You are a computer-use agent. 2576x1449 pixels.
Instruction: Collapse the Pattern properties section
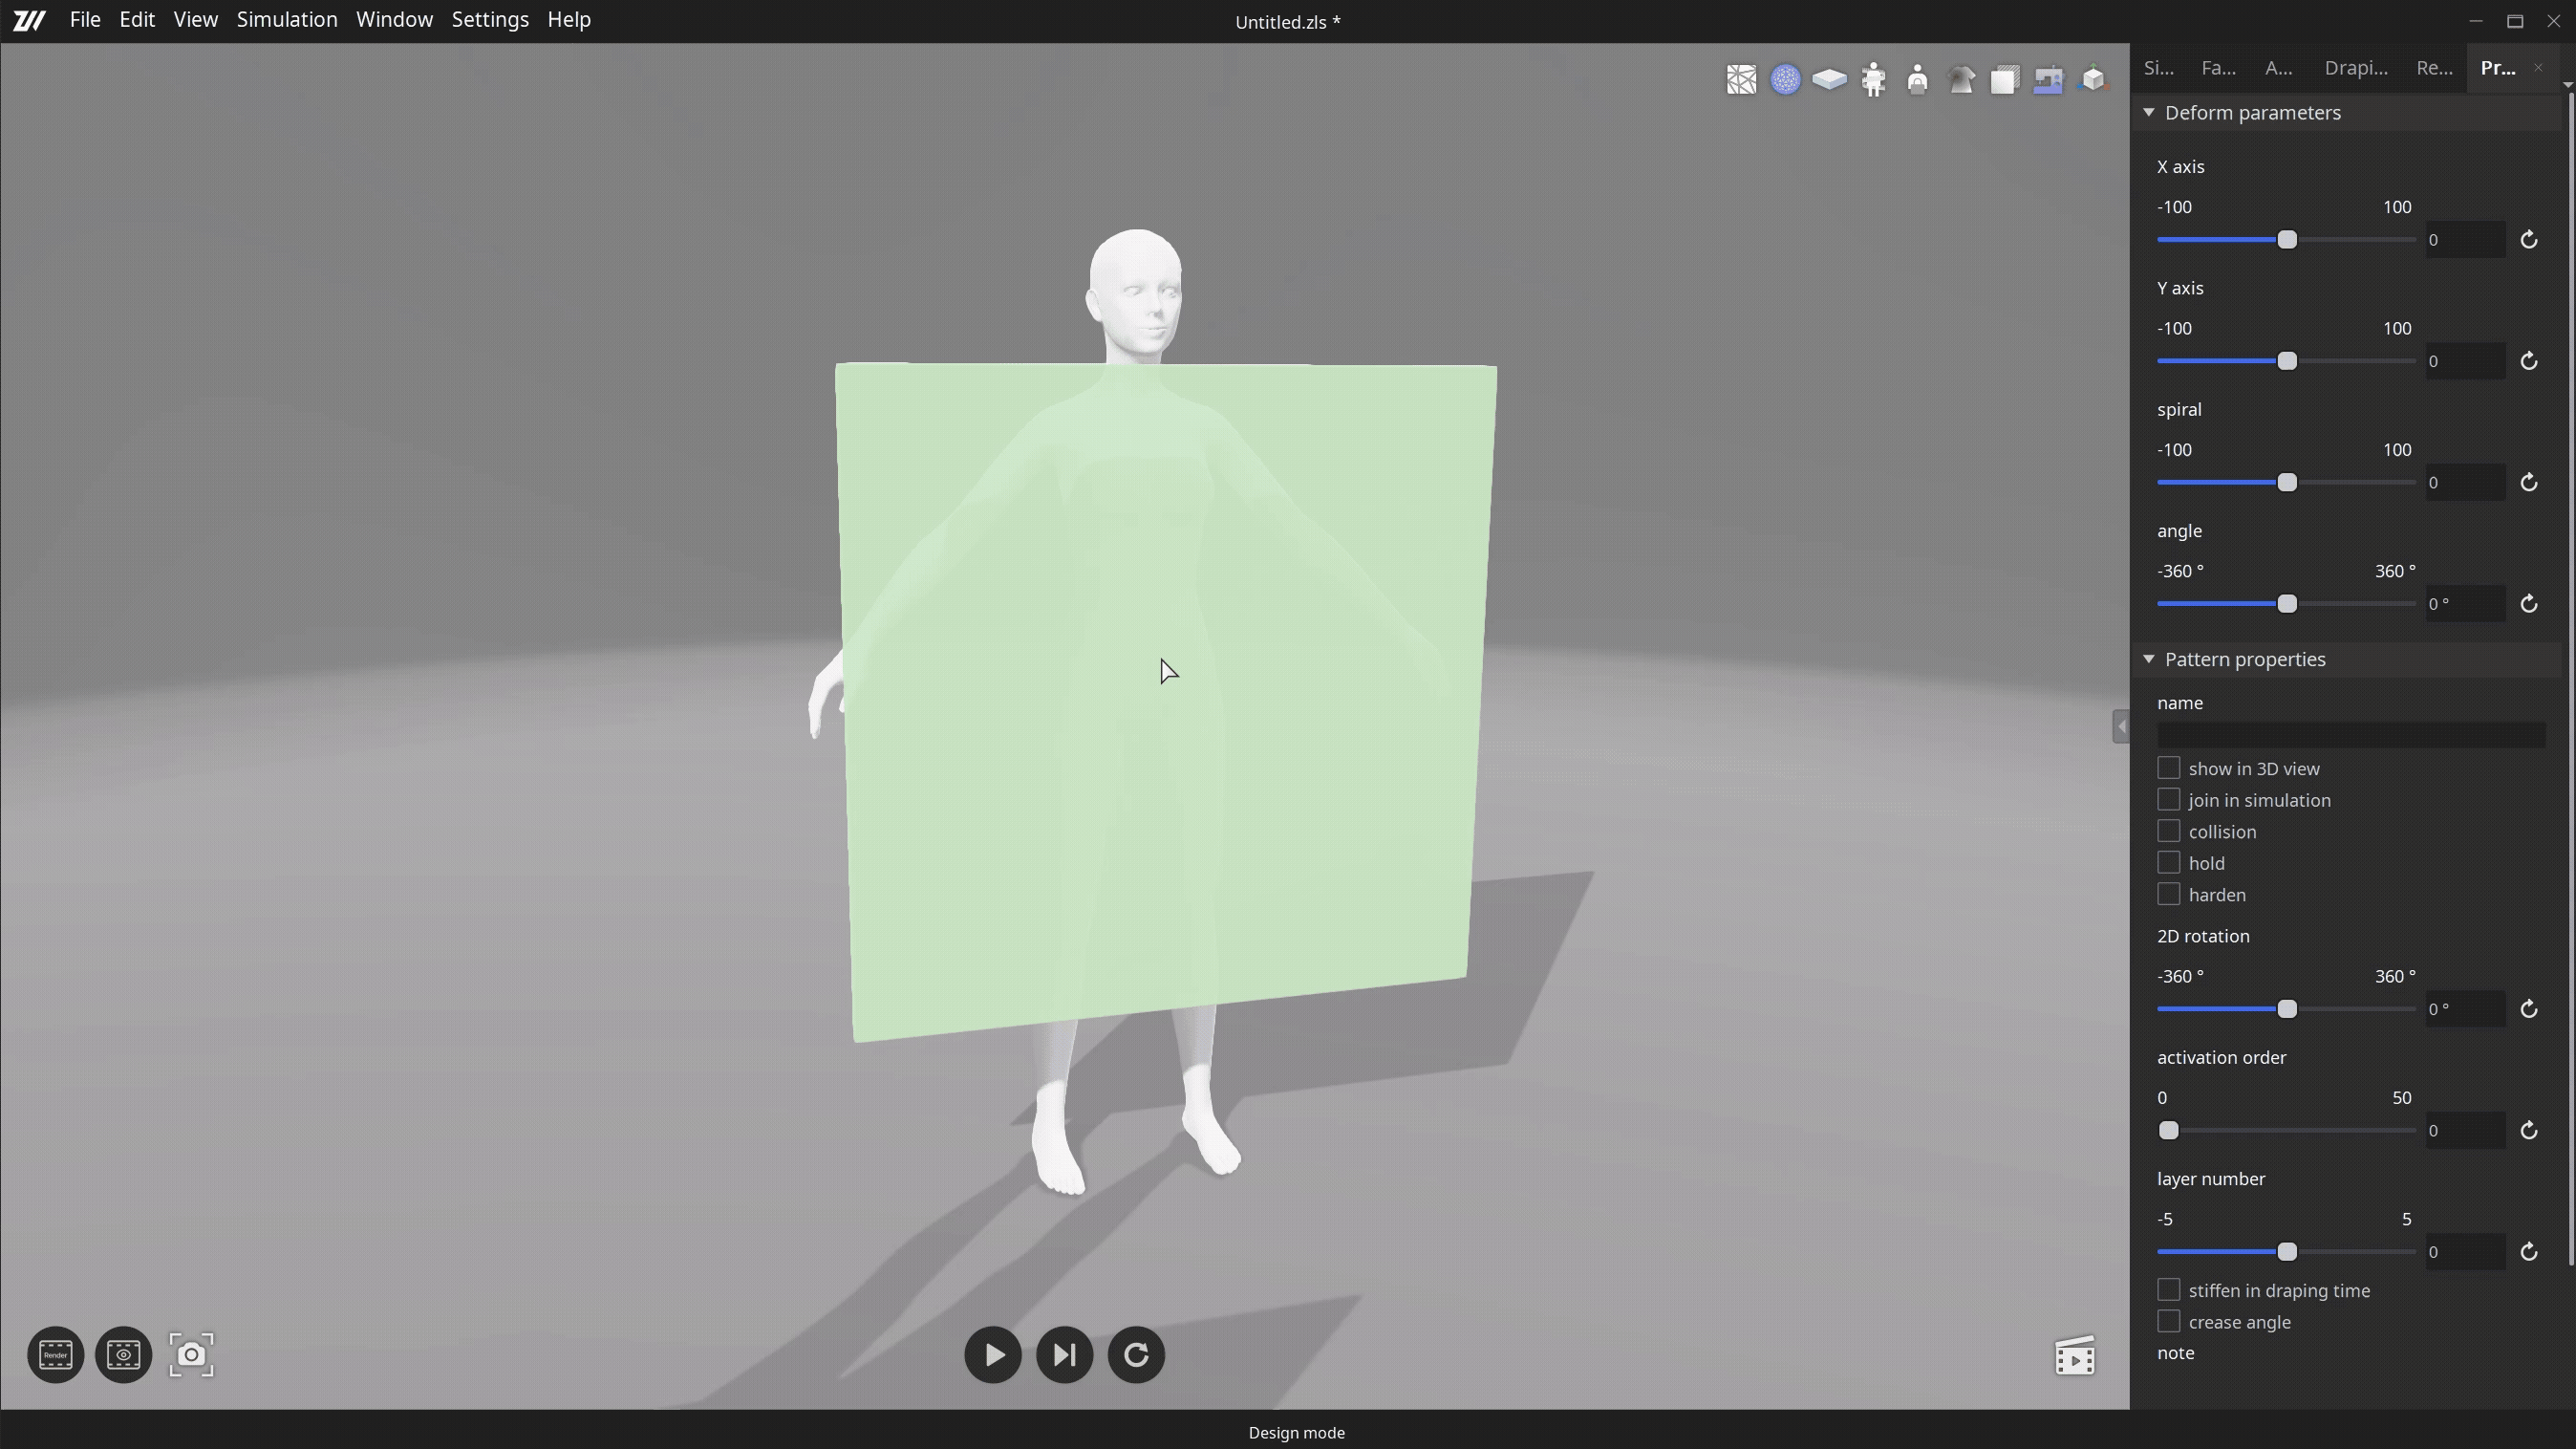click(2148, 659)
